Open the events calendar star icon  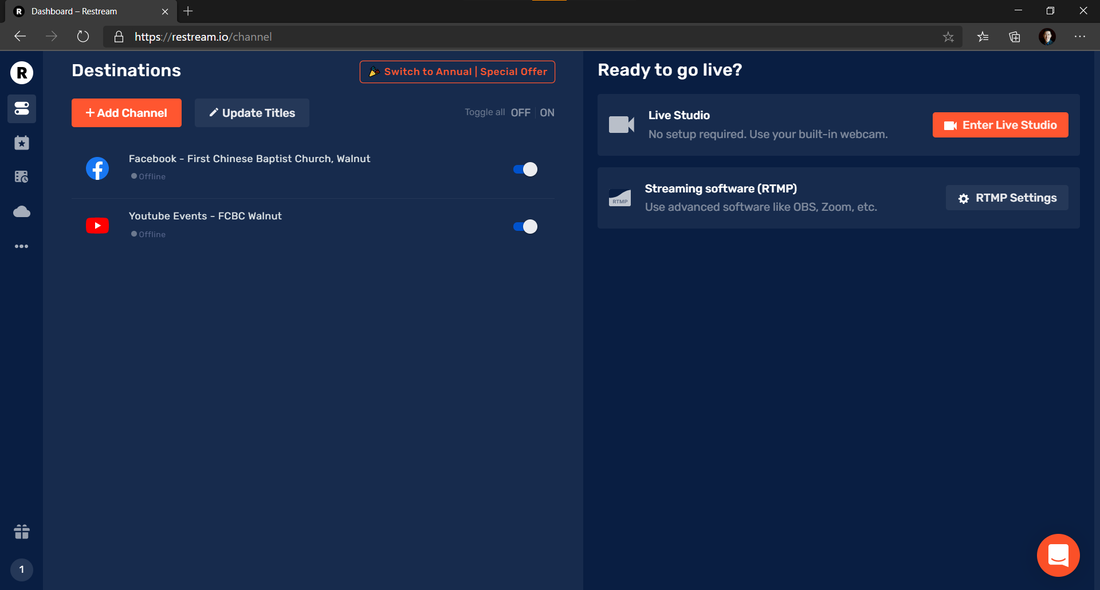[x=21, y=143]
